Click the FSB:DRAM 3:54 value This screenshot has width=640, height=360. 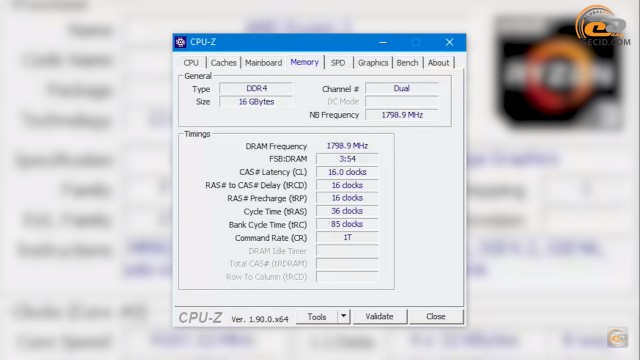point(347,159)
